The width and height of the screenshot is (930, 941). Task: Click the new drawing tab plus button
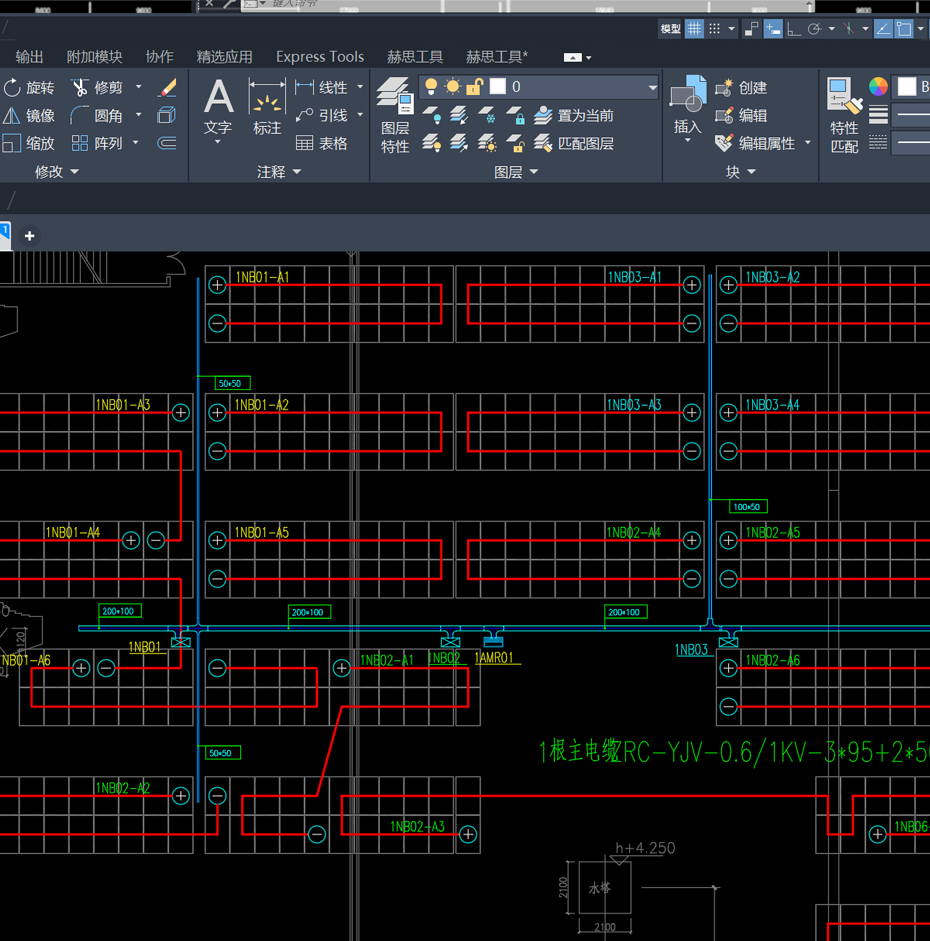[29, 236]
